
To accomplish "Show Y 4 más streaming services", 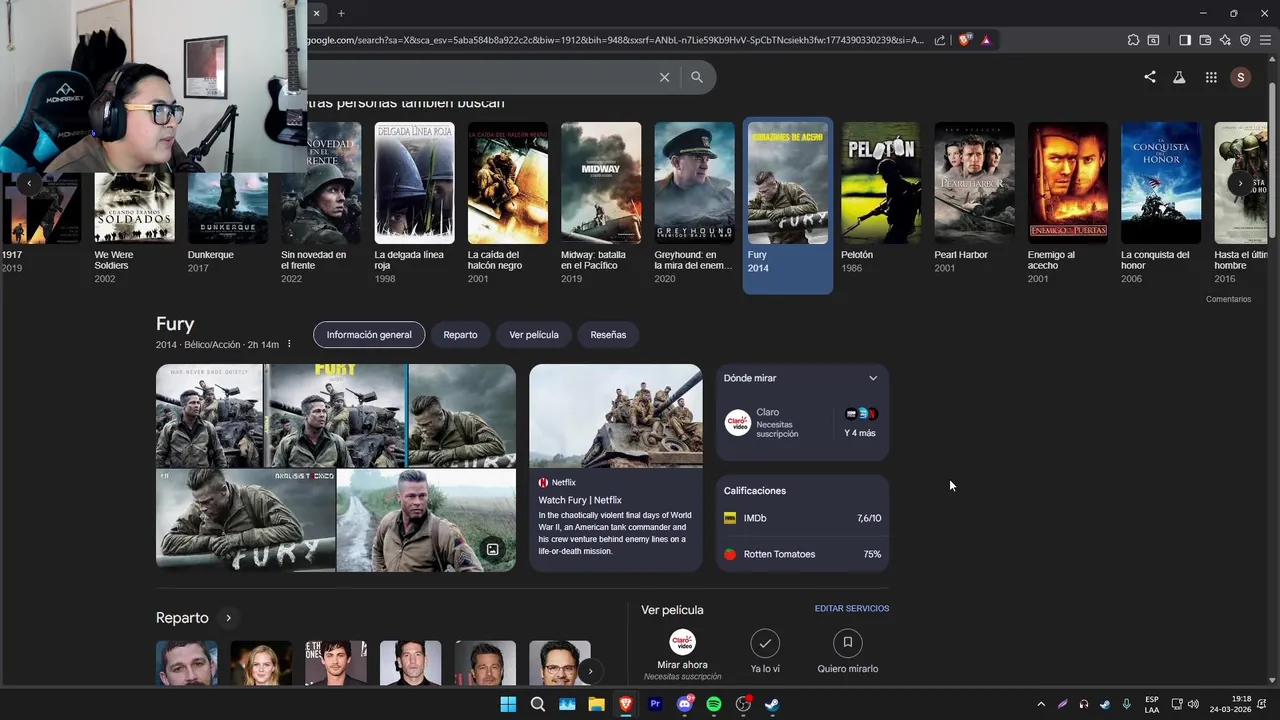I will [860, 424].
